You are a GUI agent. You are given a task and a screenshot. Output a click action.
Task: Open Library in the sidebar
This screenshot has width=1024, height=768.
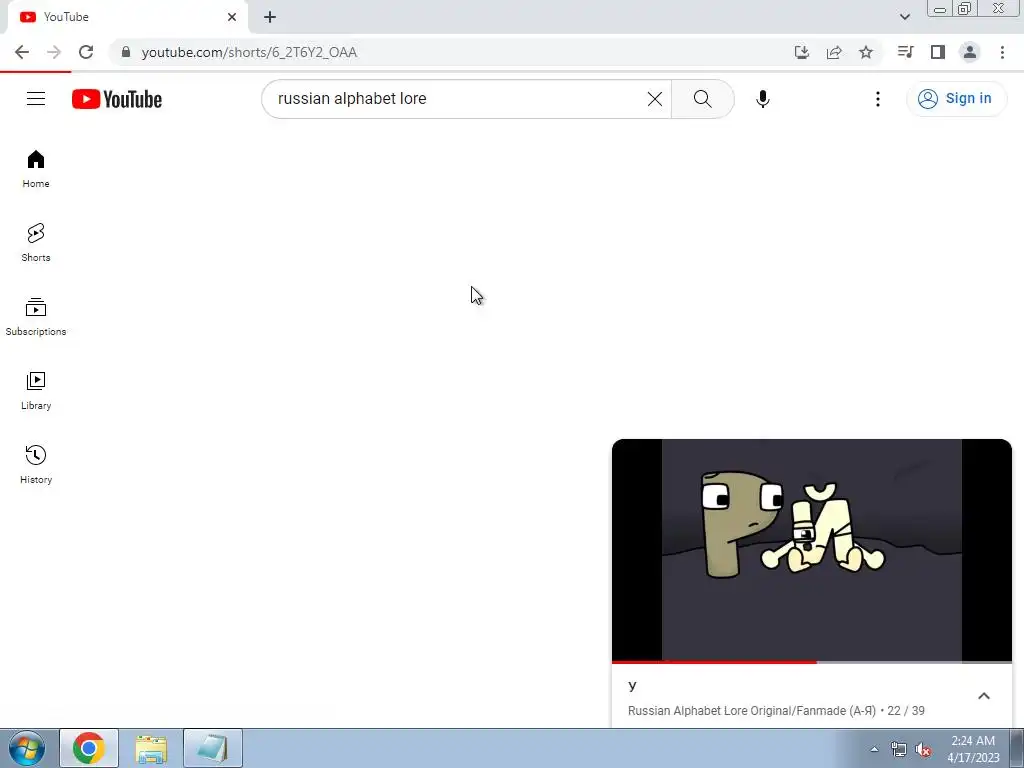click(x=36, y=391)
